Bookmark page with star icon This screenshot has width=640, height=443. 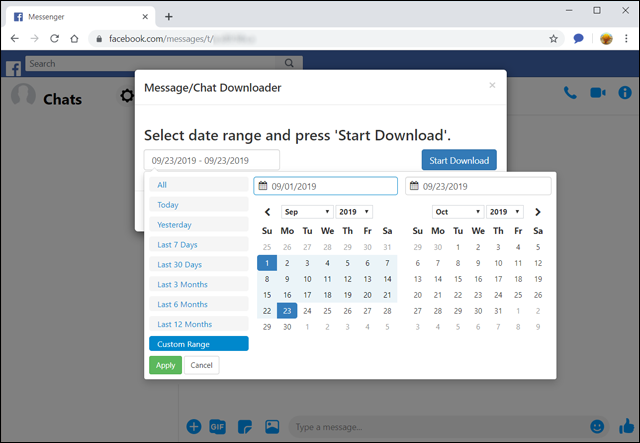click(x=553, y=39)
